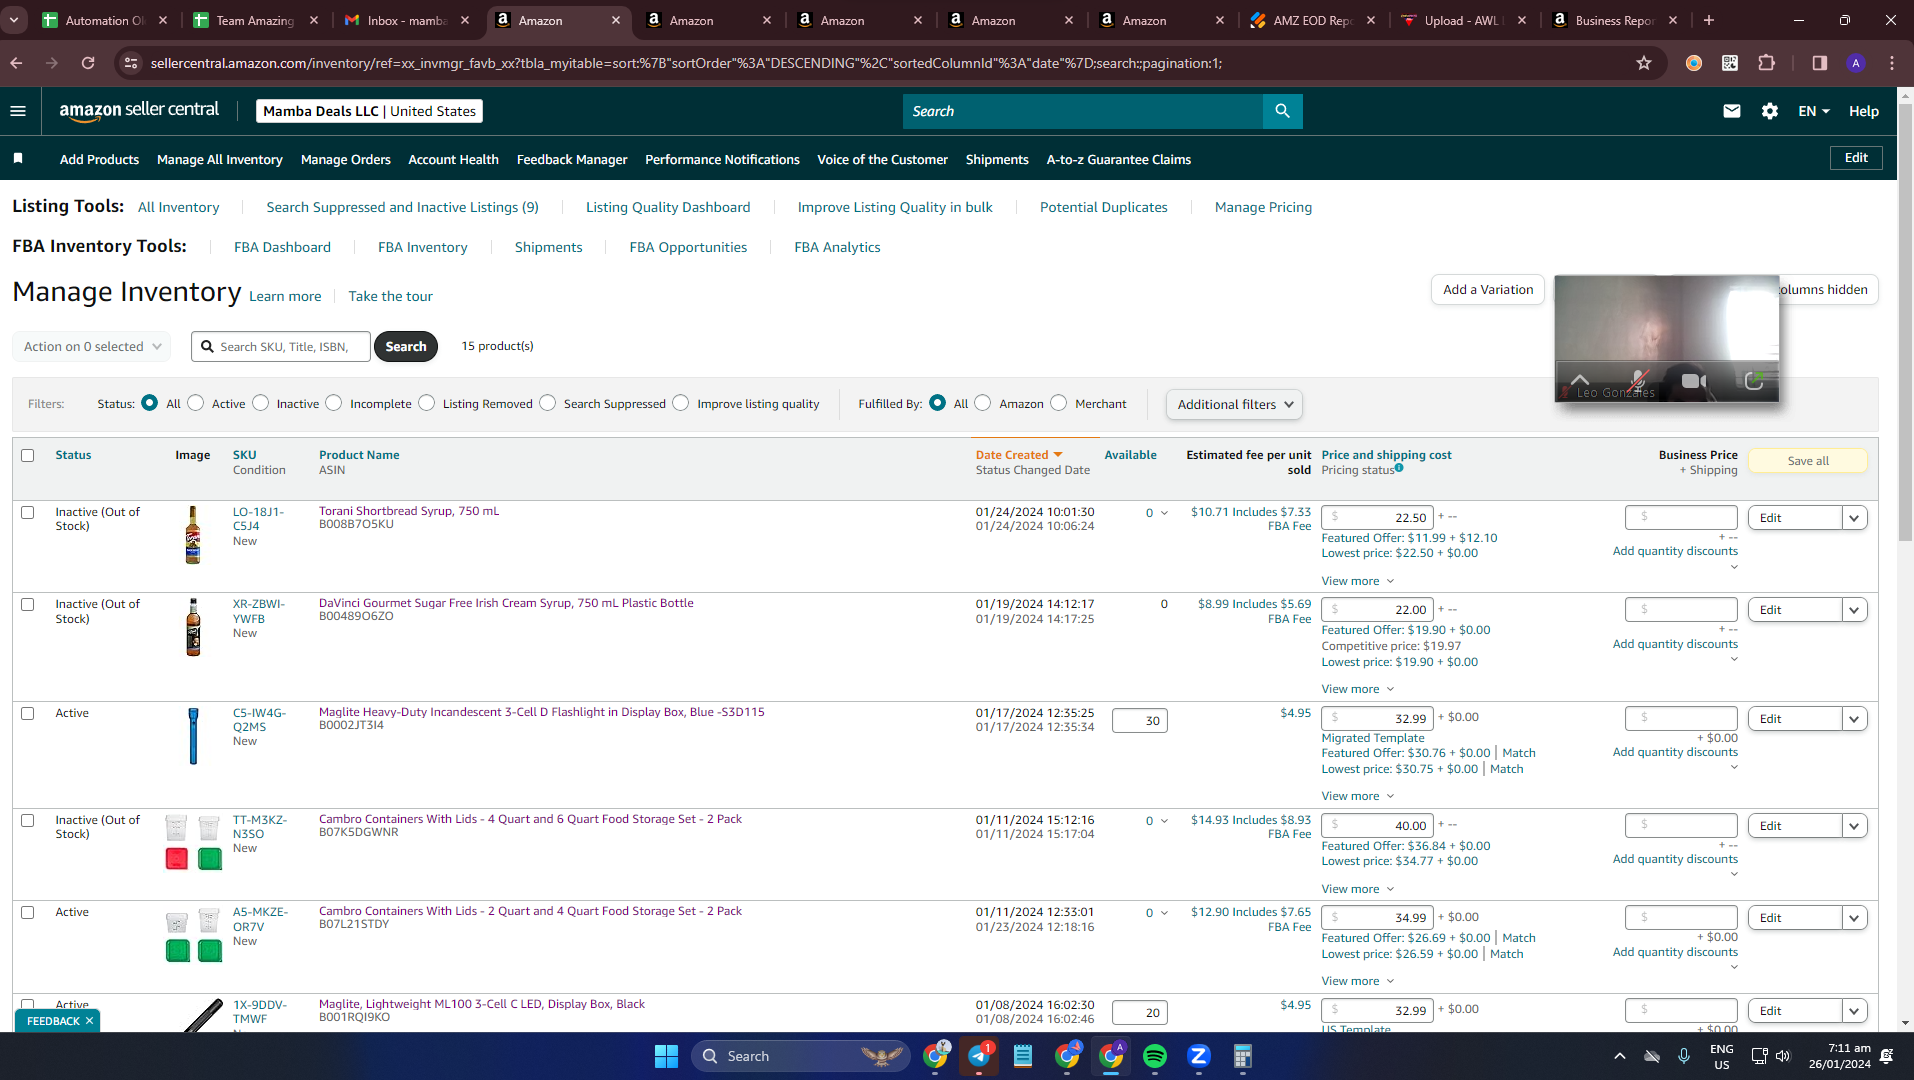Open the tab search dropdown arrow
This screenshot has width=1914, height=1080.
pyautogui.click(x=14, y=20)
